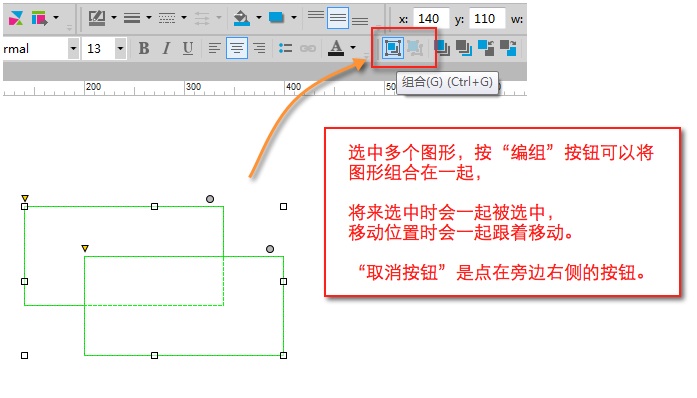Click the Group (组合) toolbar icon
The height and width of the screenshot is (398, 697).
[x=393, y=48]
